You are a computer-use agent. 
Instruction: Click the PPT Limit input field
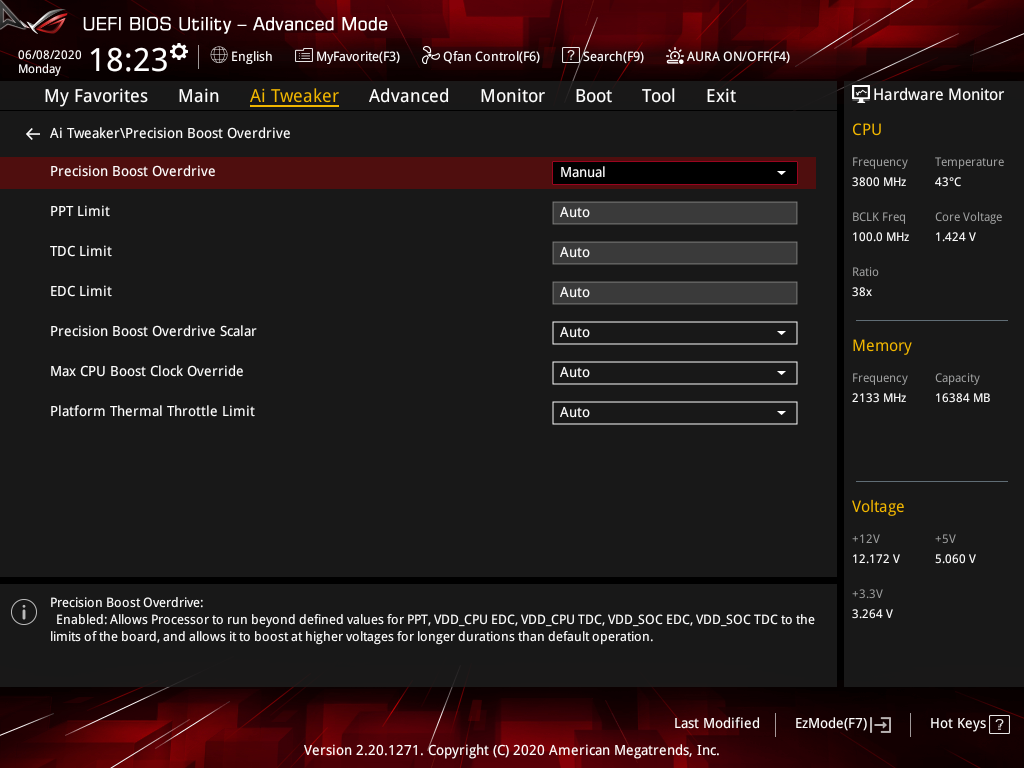(675, 212)
